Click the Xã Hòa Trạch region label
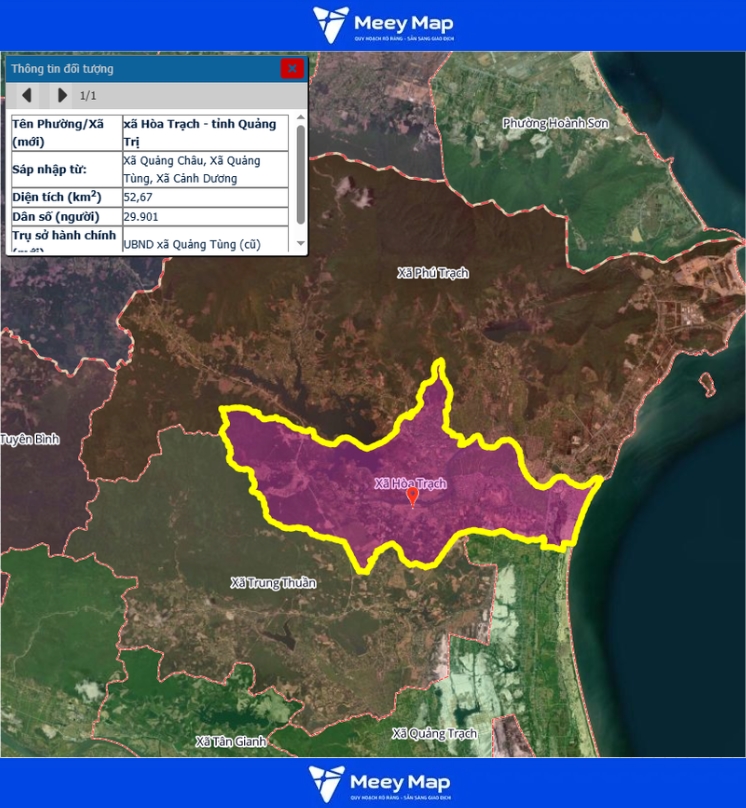746x808 pixels. click(x=410, y=483)
